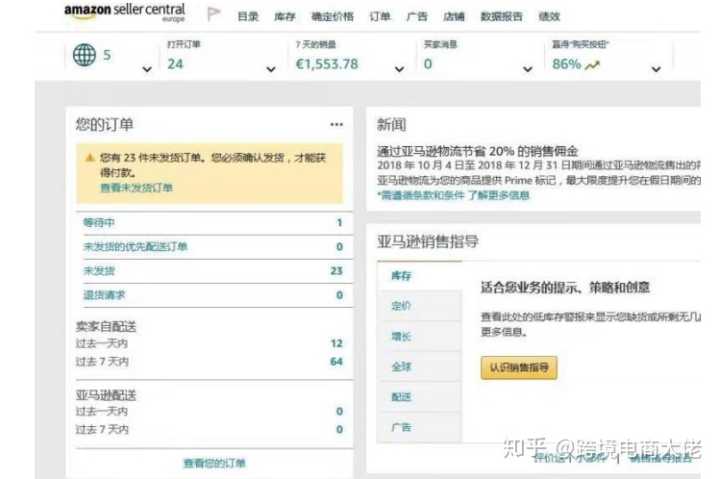
Task: Switch to the 全球 tab in sales coaching
Action: [401, 366]
